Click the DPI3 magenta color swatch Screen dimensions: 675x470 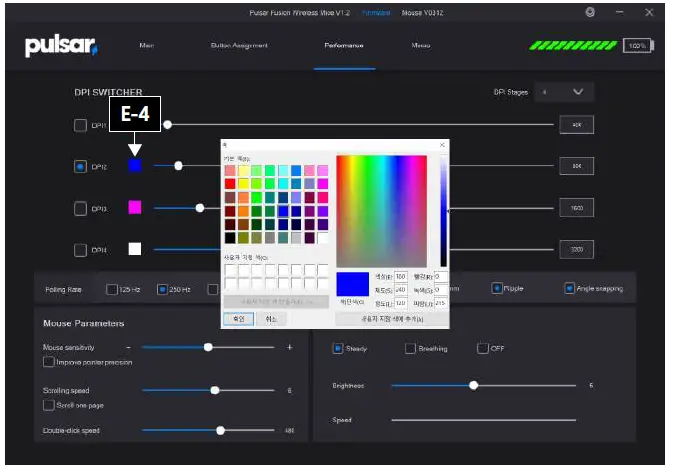[135, 207]
